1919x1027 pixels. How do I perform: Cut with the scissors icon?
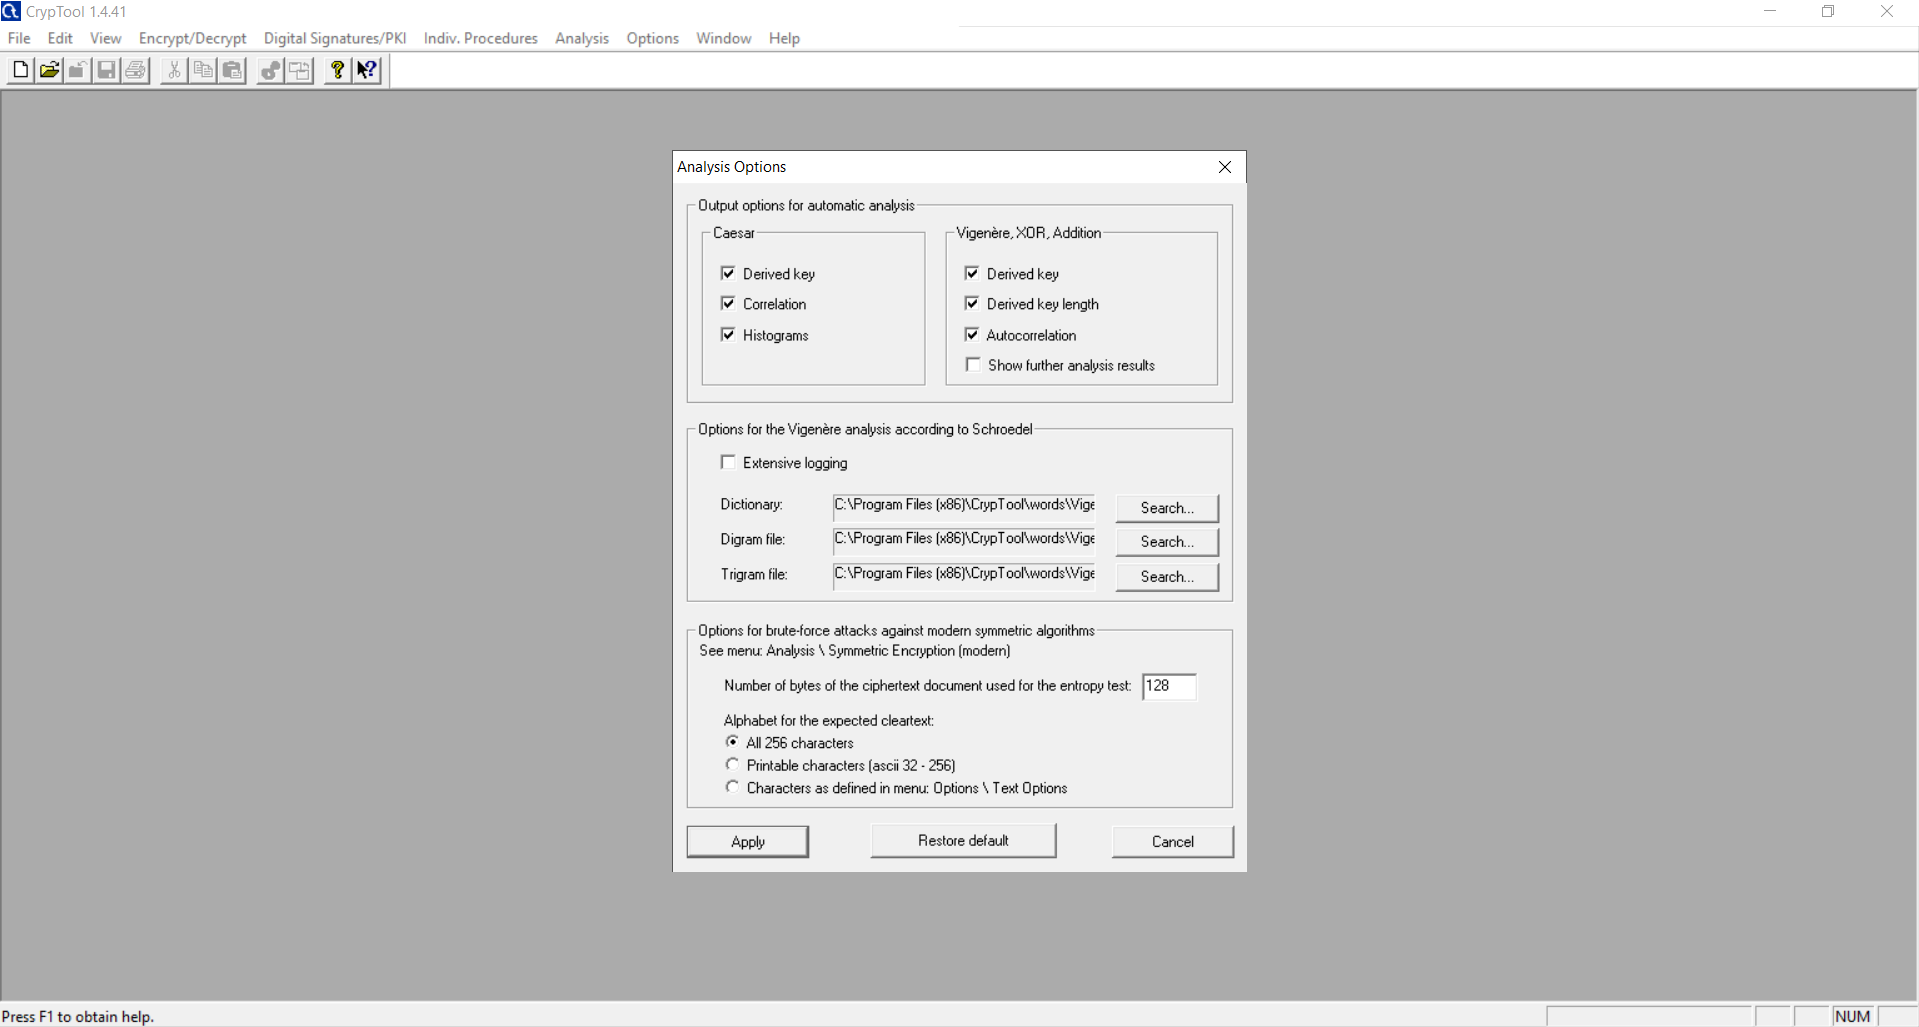click(174, 70)
